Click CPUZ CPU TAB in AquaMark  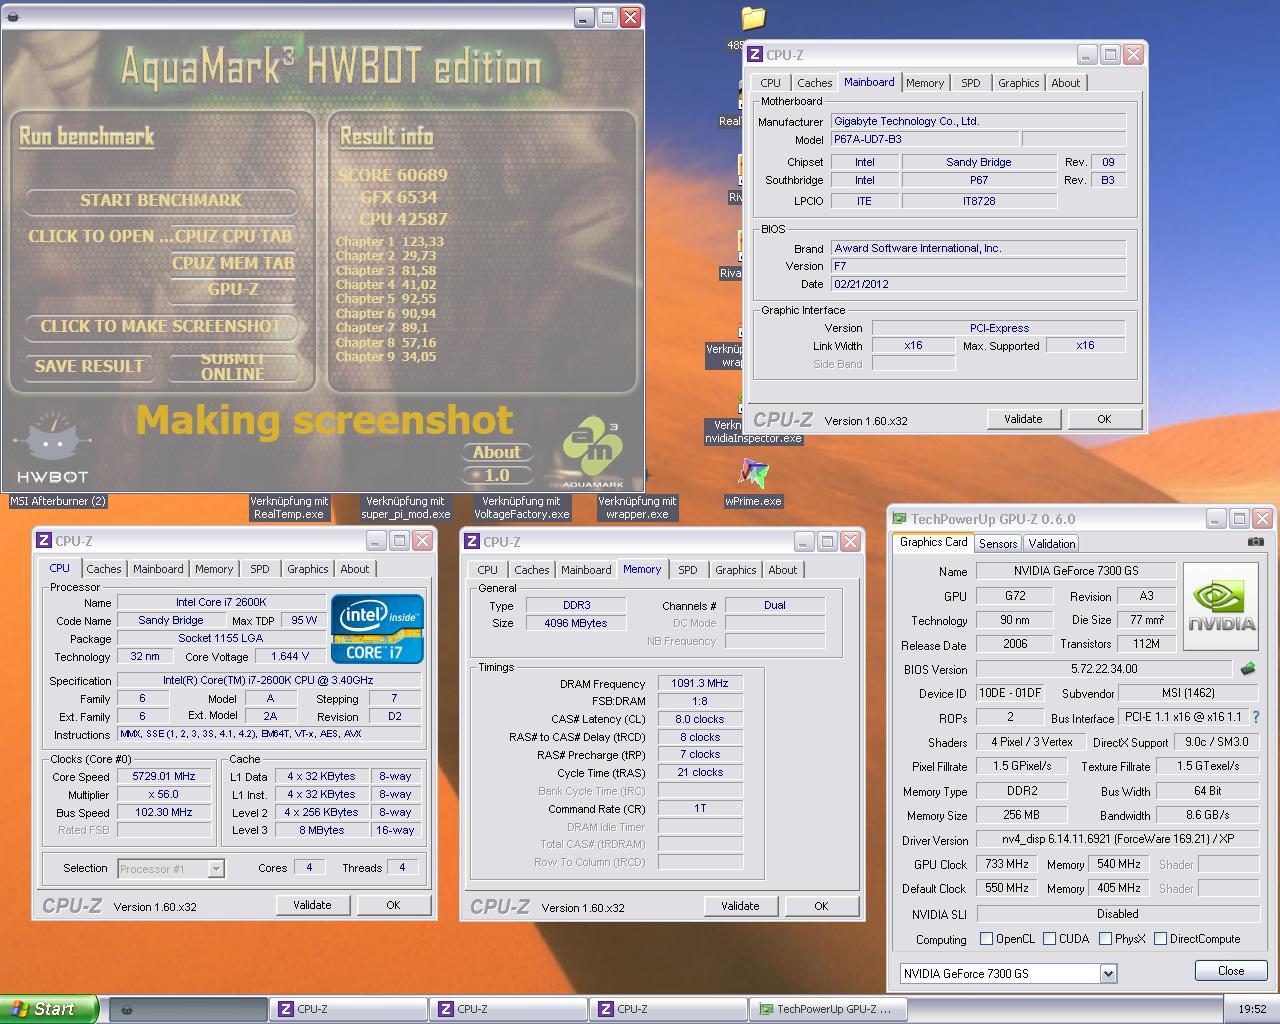pos(233,237)
